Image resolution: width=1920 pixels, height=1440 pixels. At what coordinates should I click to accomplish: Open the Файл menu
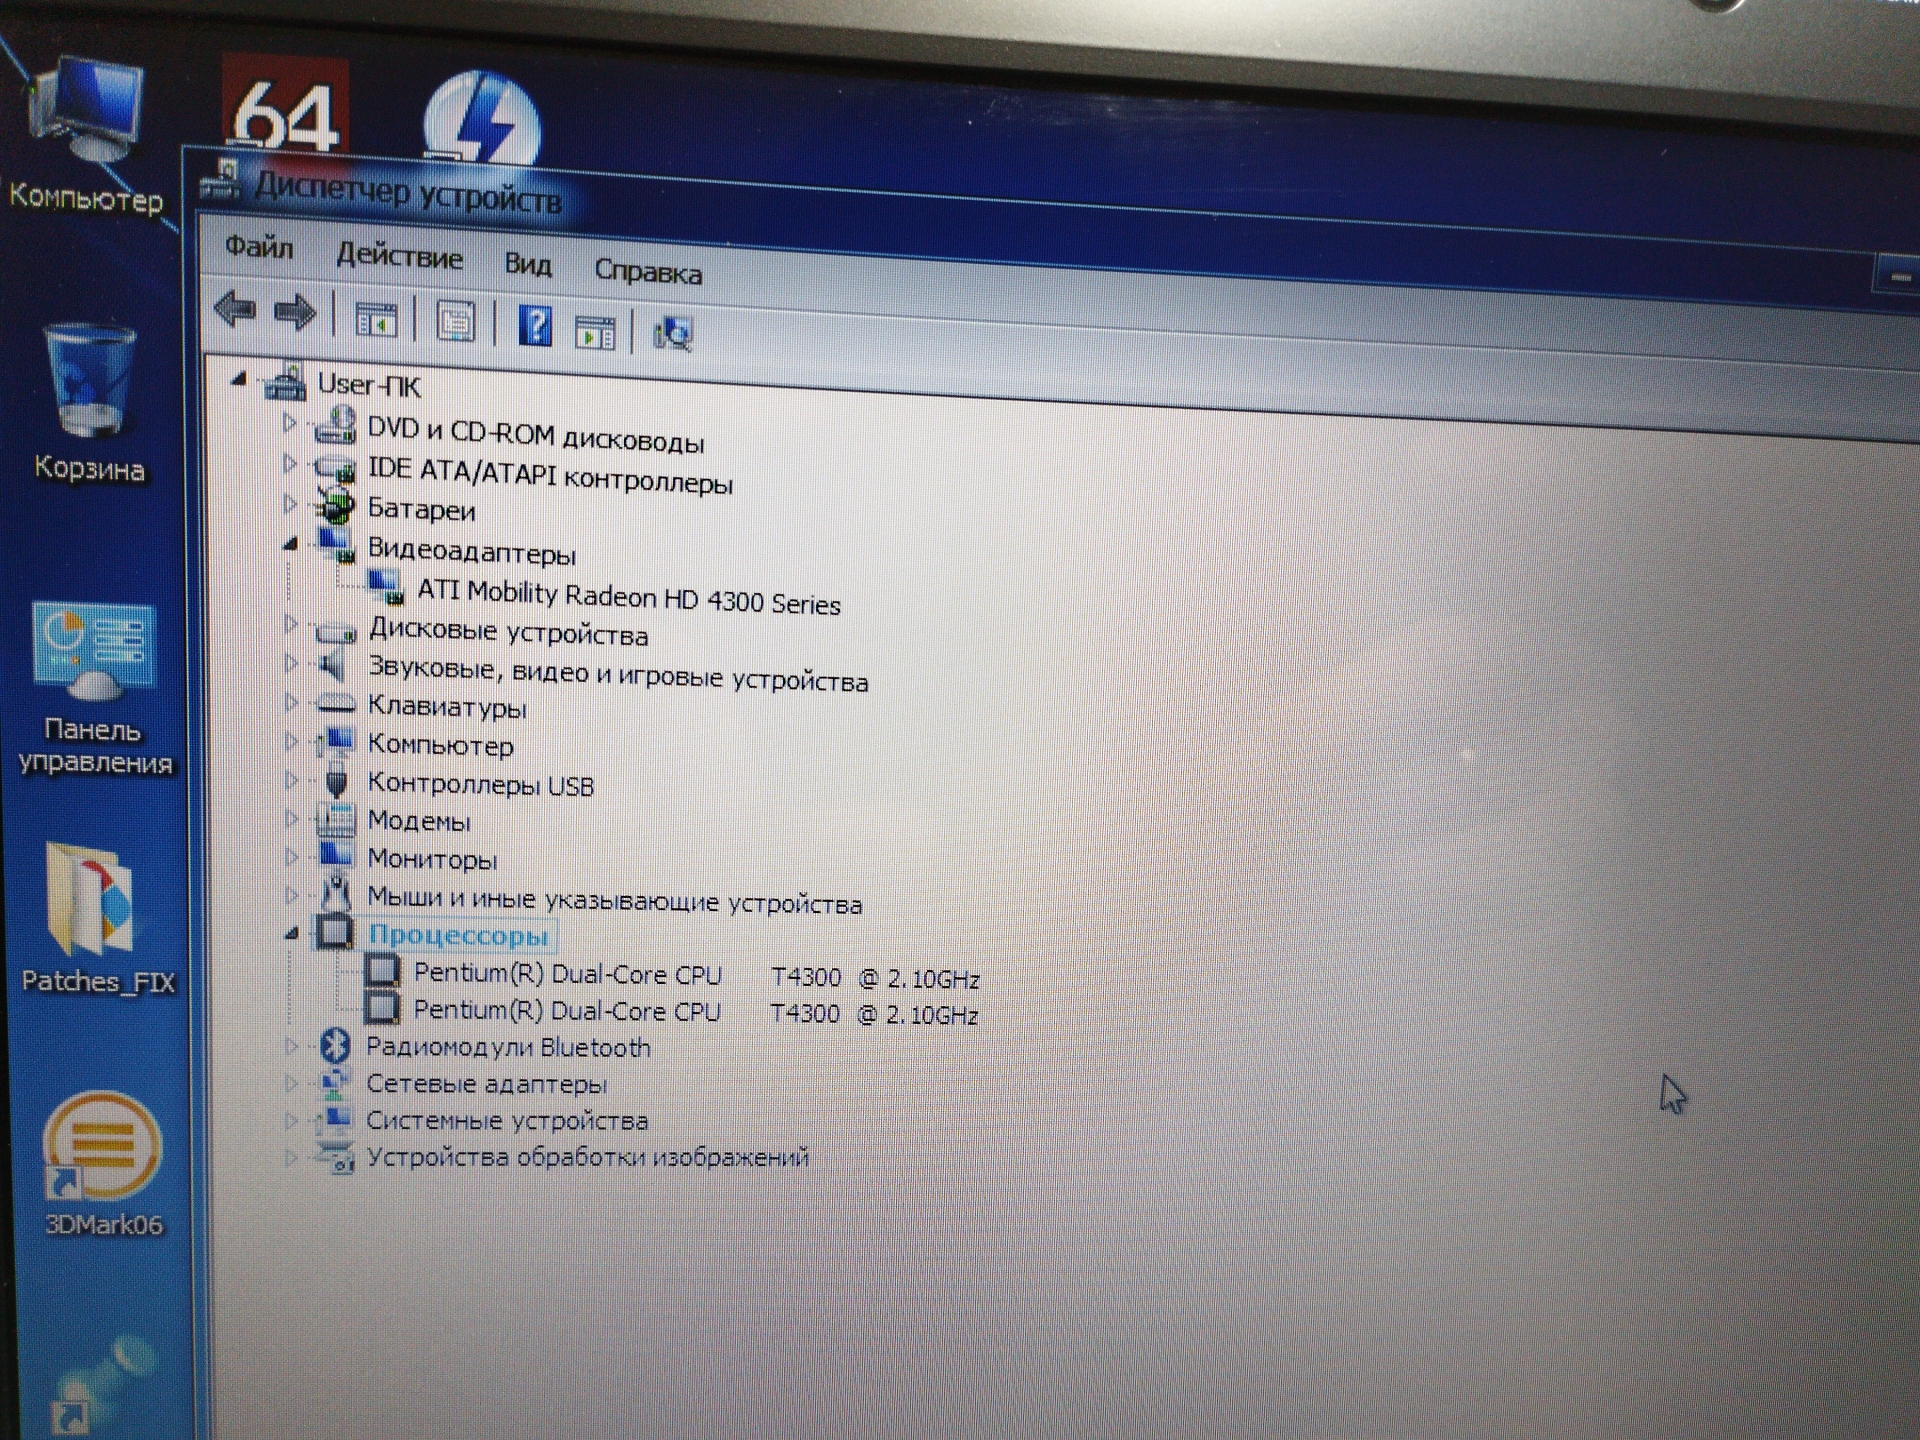point(259,246)
